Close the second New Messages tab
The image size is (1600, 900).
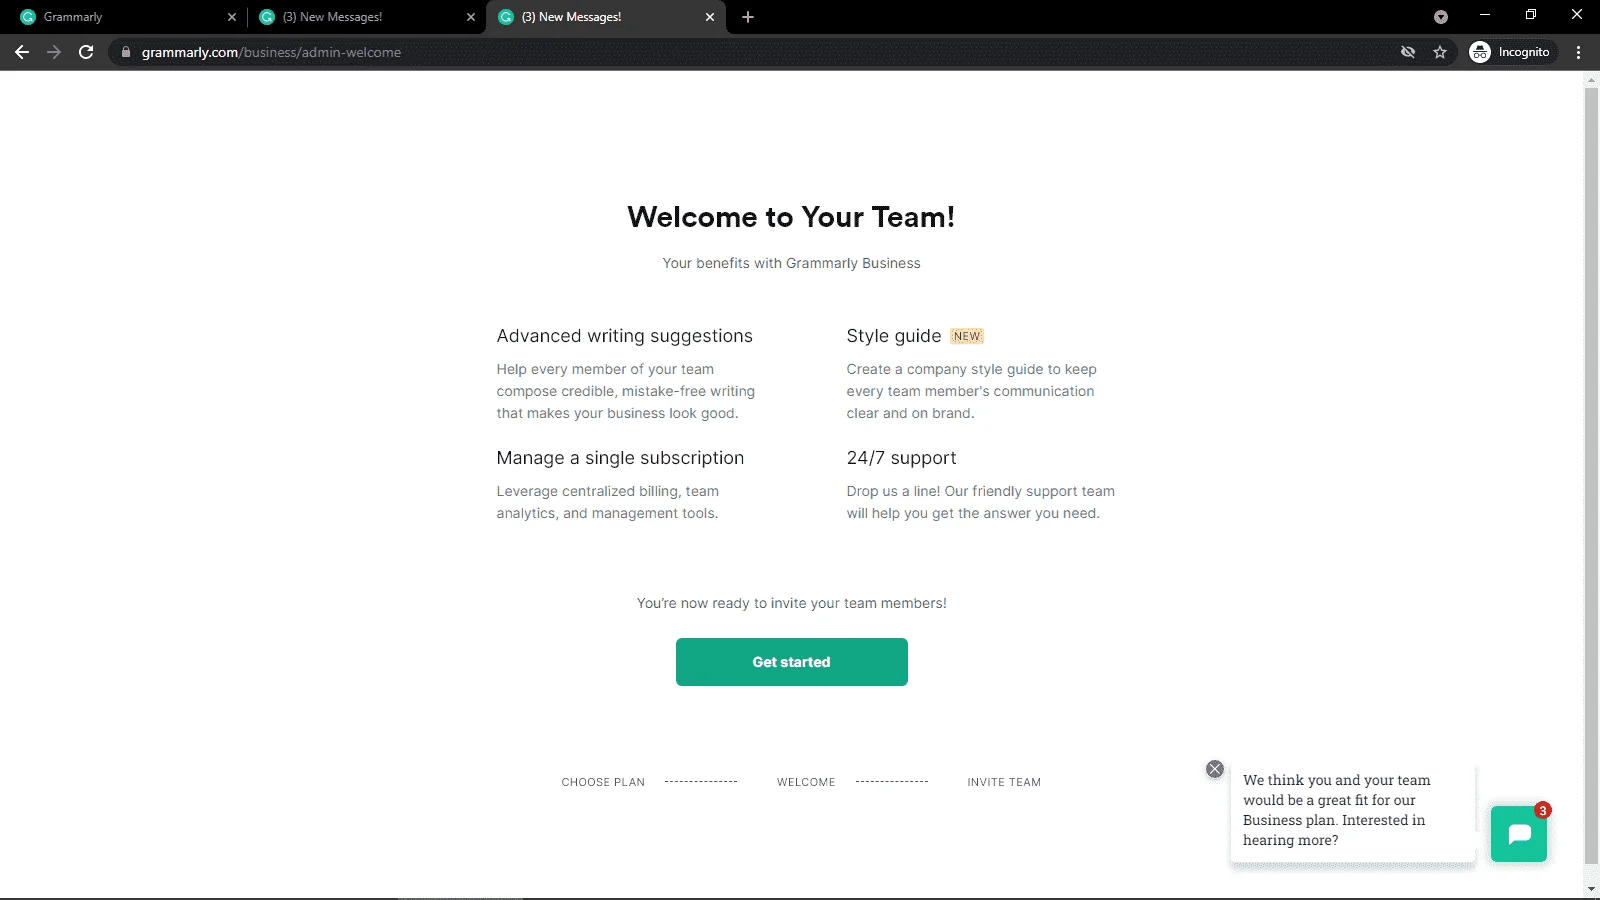click(x=471, y=17)
